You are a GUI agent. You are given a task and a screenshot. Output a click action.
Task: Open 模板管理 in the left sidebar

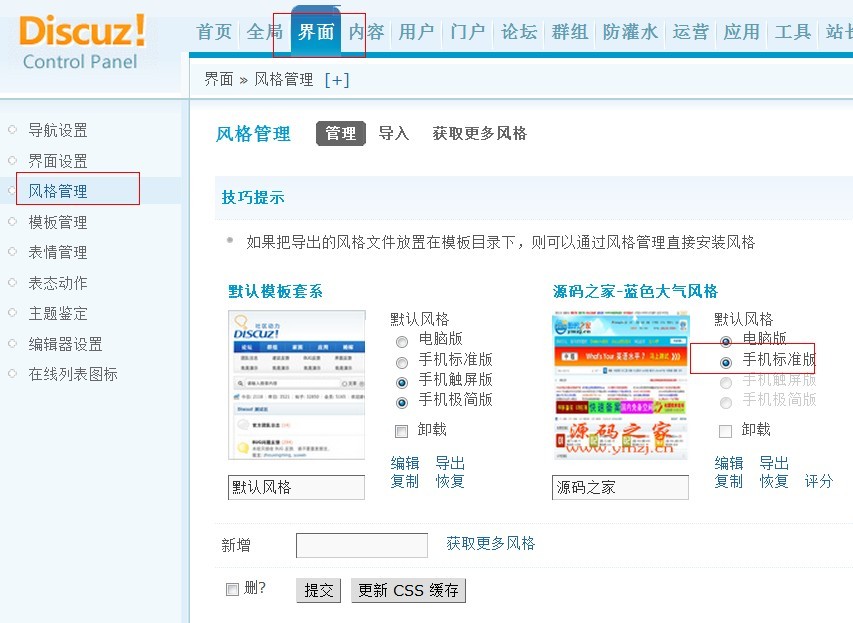58,222
